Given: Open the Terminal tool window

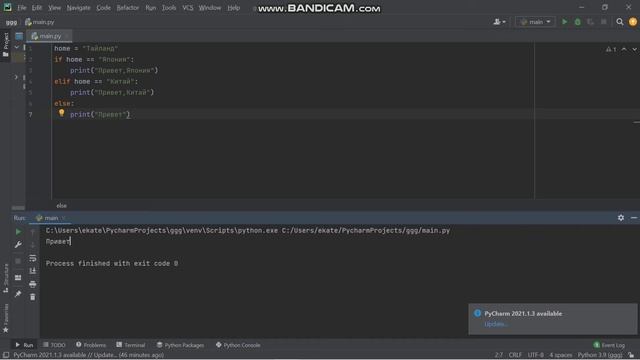Looking at the screenshot, I should point(131,345).
